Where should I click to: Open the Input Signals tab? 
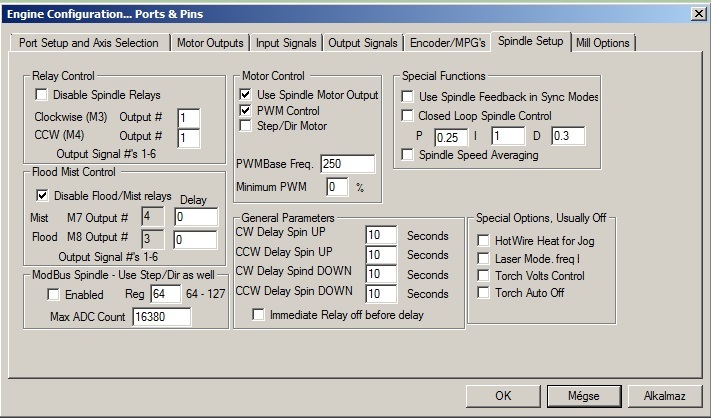pos(286,43)
